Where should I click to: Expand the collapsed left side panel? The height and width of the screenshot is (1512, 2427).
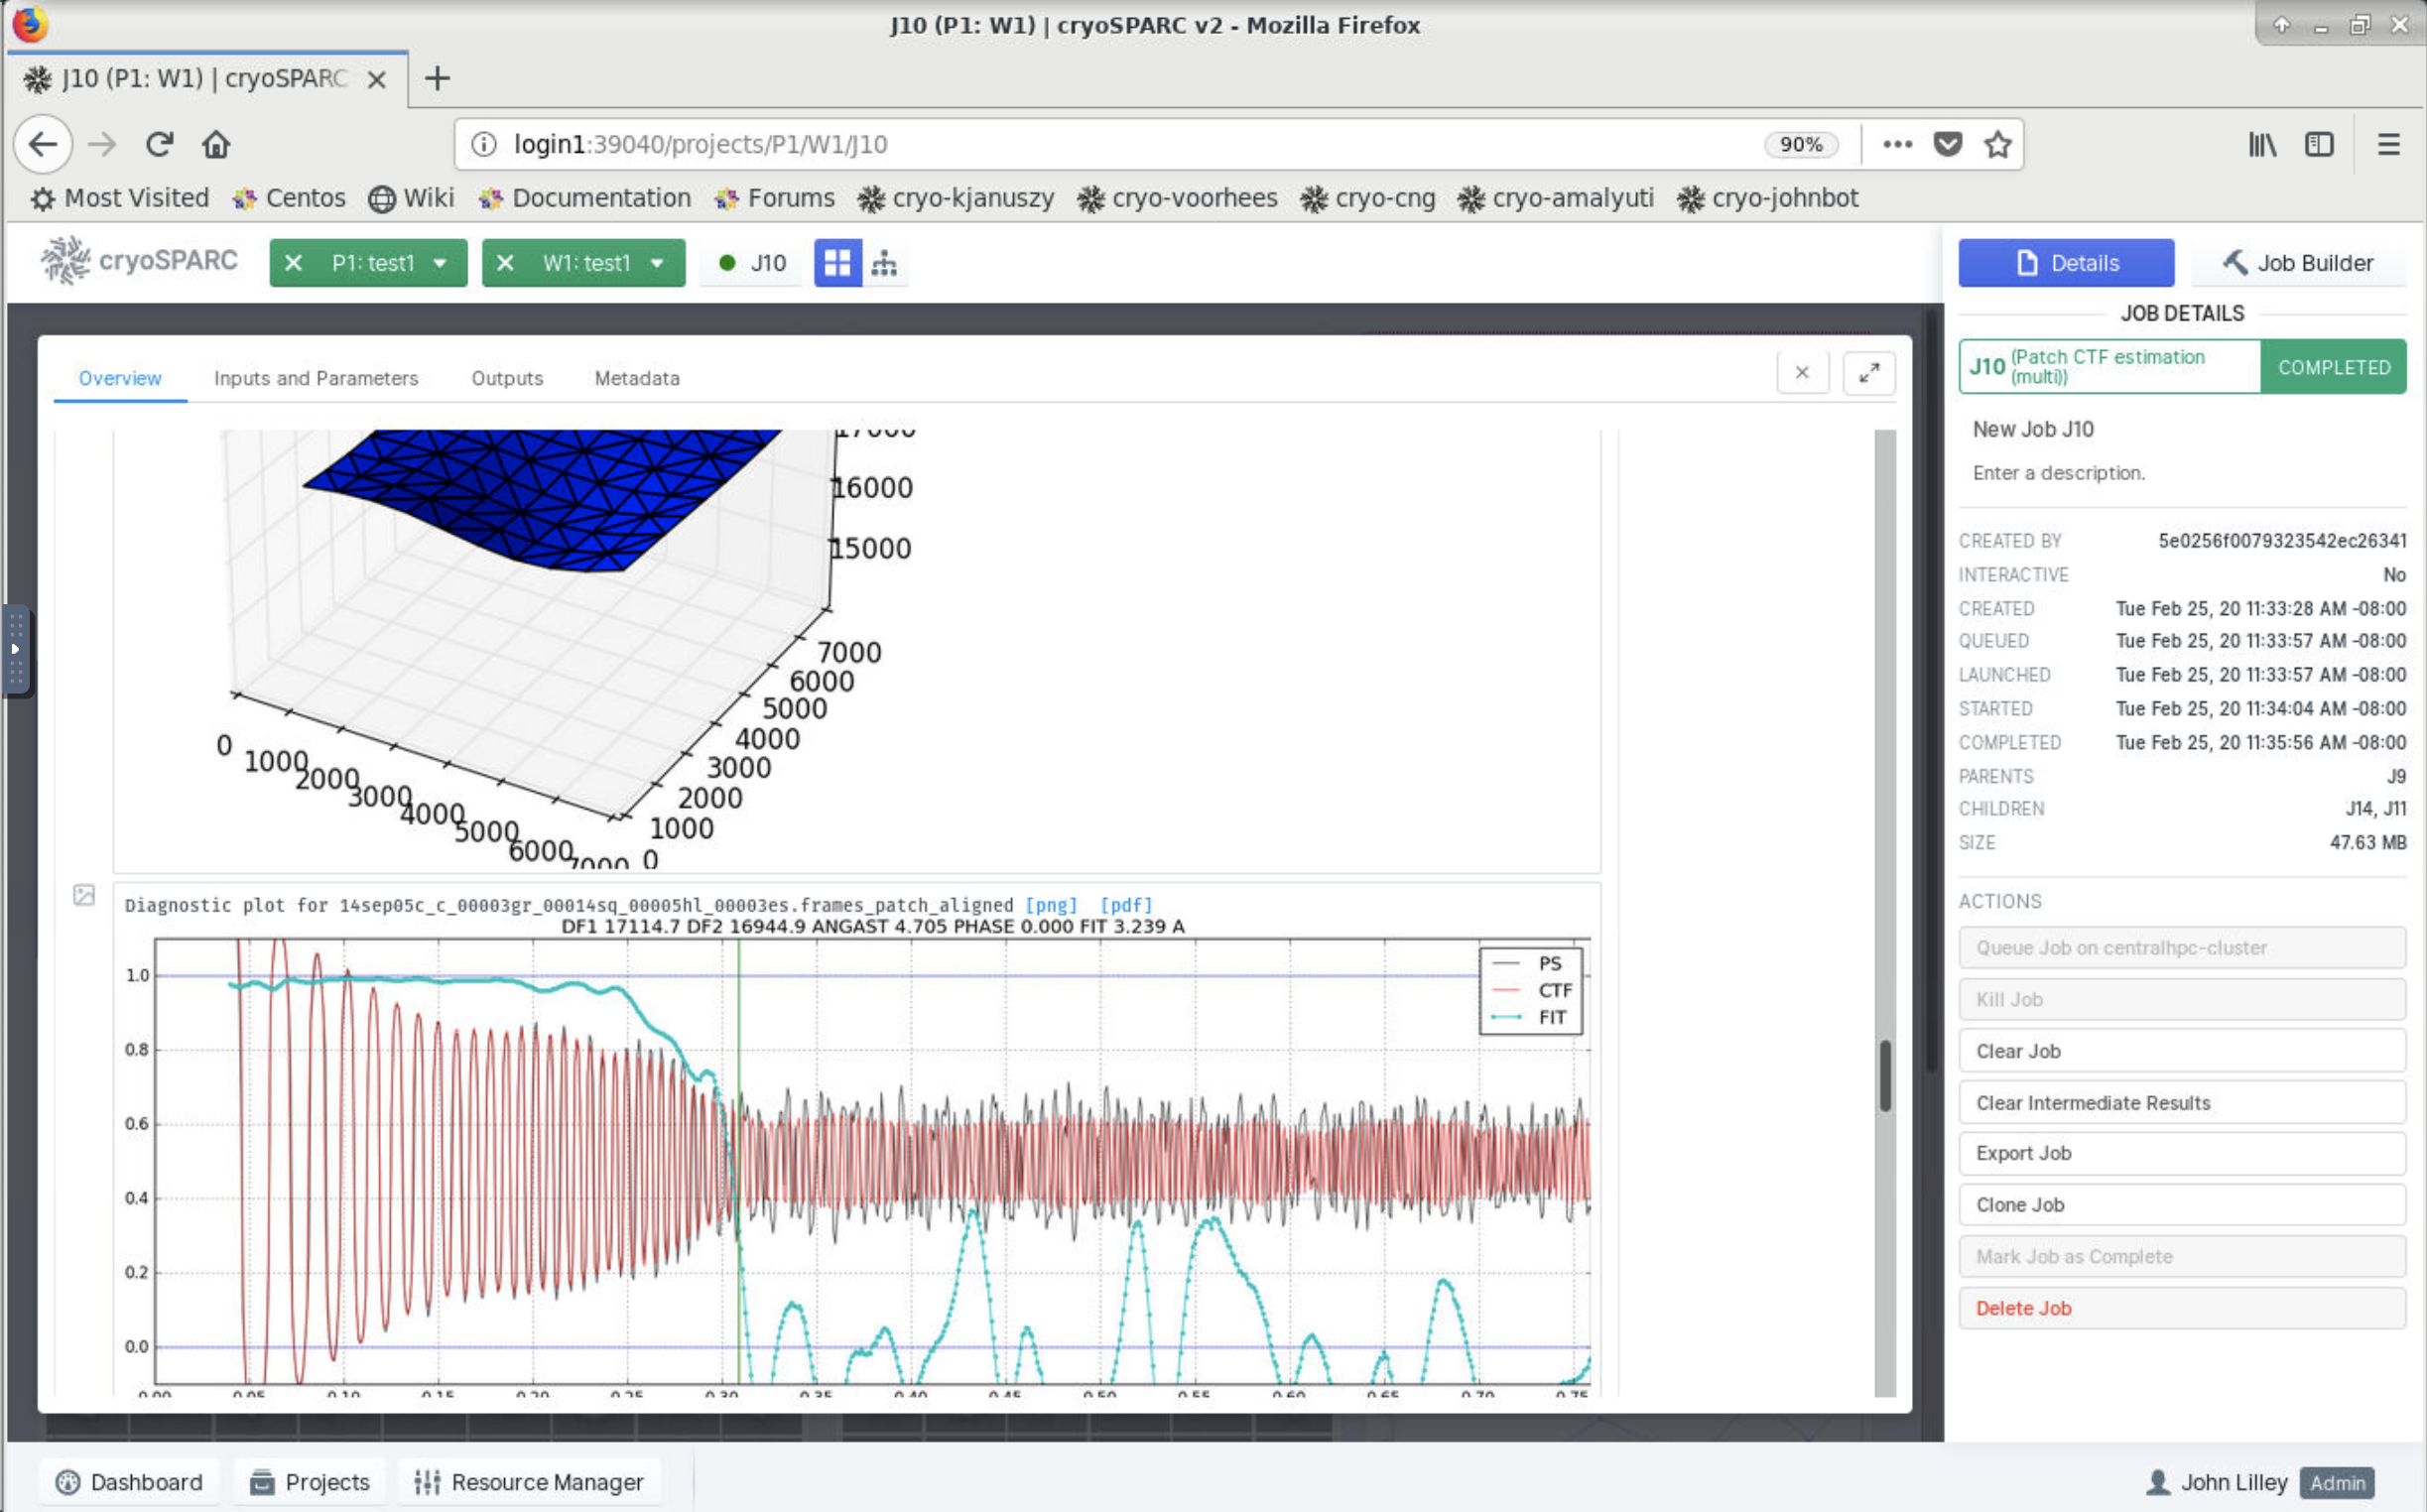click(x=15, y=648)
